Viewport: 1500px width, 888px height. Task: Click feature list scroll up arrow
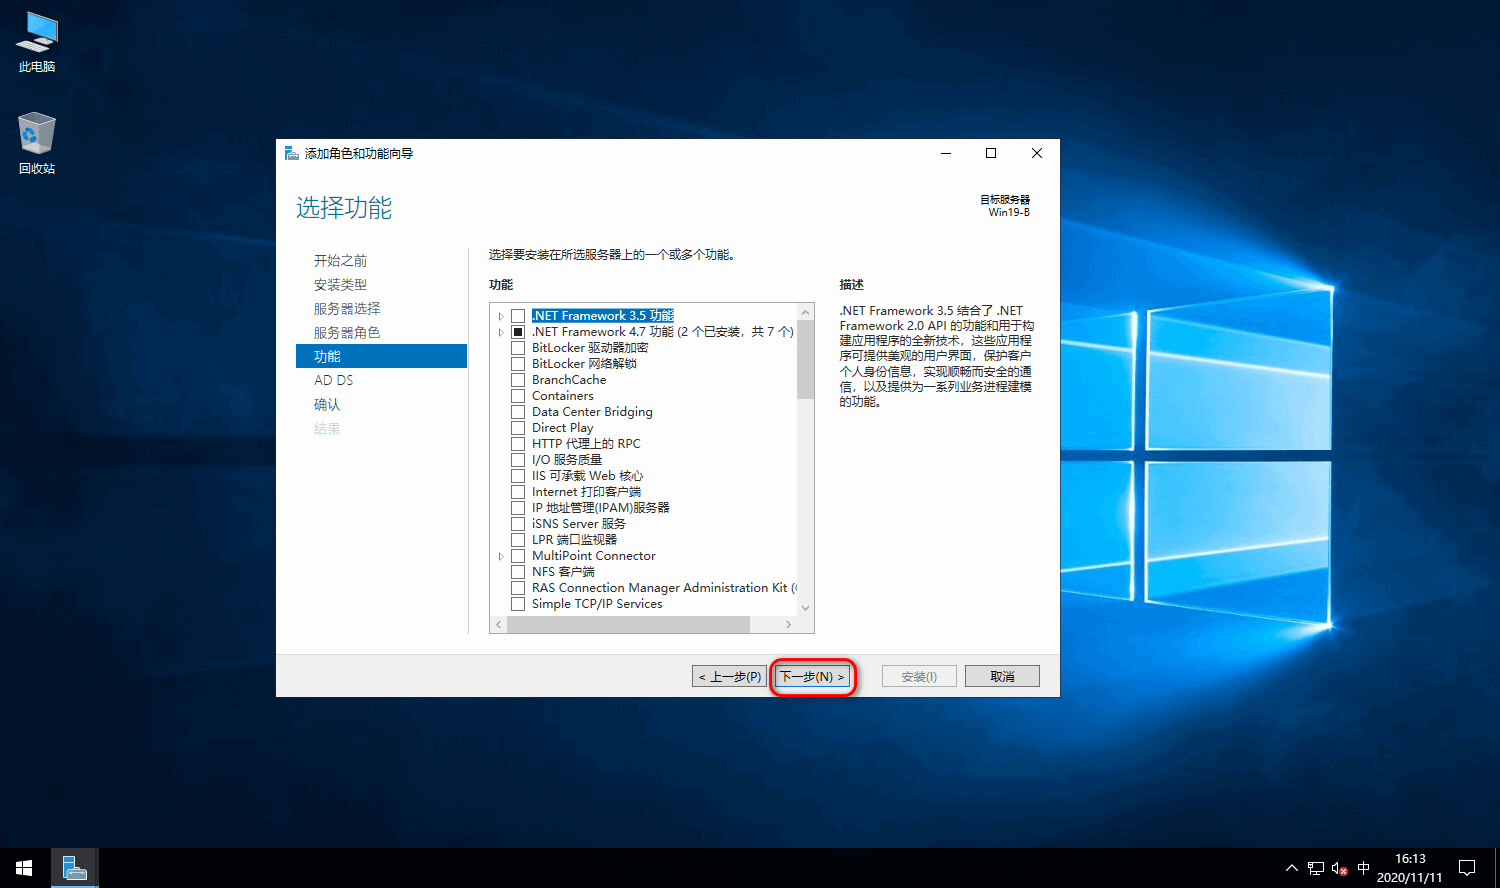[805, 312]
